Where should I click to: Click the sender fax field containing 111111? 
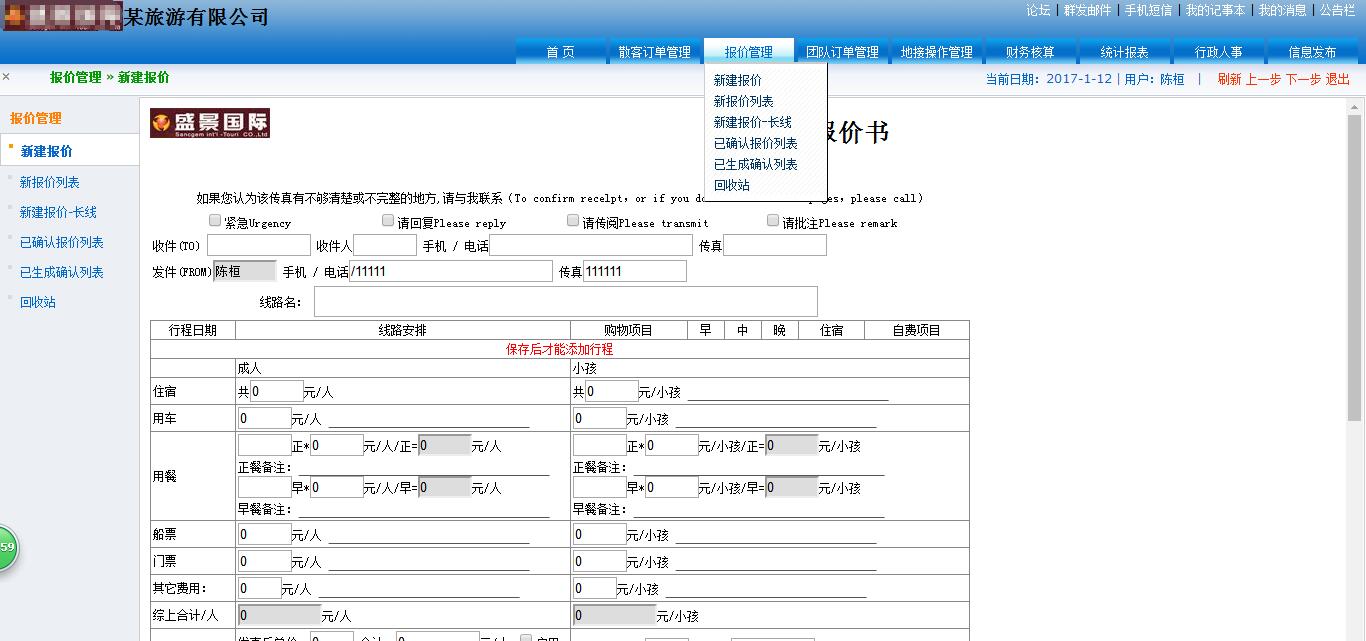(x=635, y=271)
